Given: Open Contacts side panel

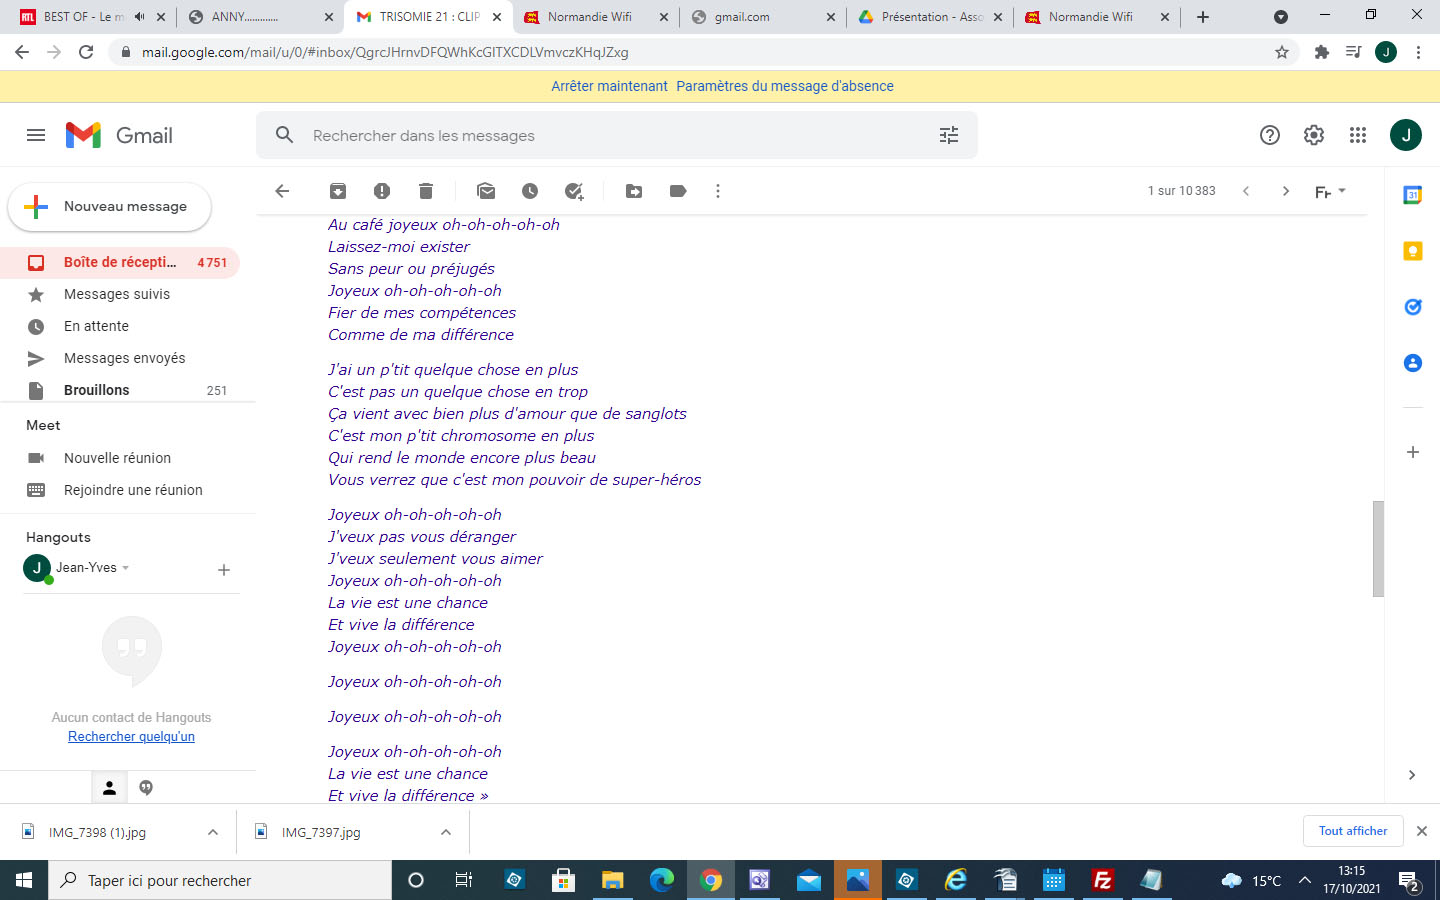Looking at the screenshot, I should tap(1413, 363).
